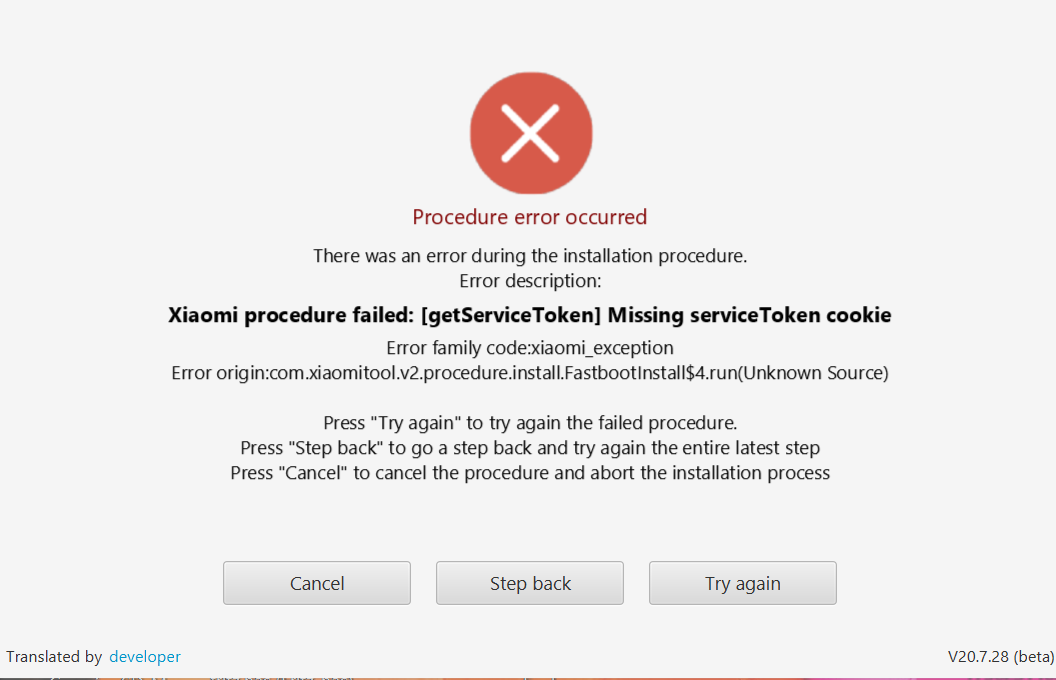The image size is (1056, 680).
Task: Go back with the Step back button
Action: [529, 583]
